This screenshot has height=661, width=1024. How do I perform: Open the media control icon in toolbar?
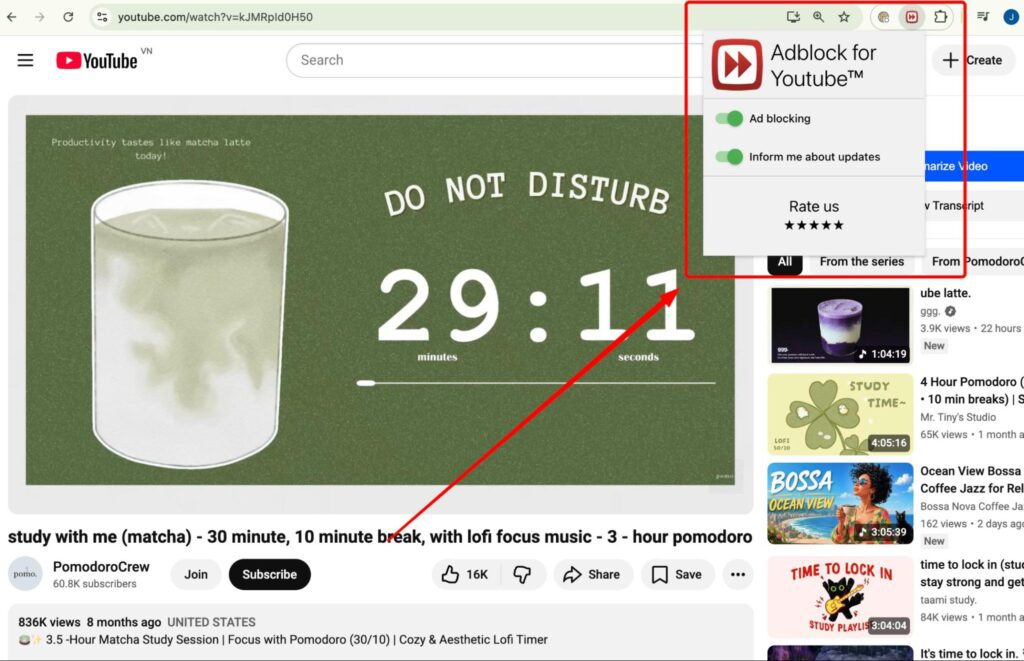pyautogui.click(x=983, y=17)
